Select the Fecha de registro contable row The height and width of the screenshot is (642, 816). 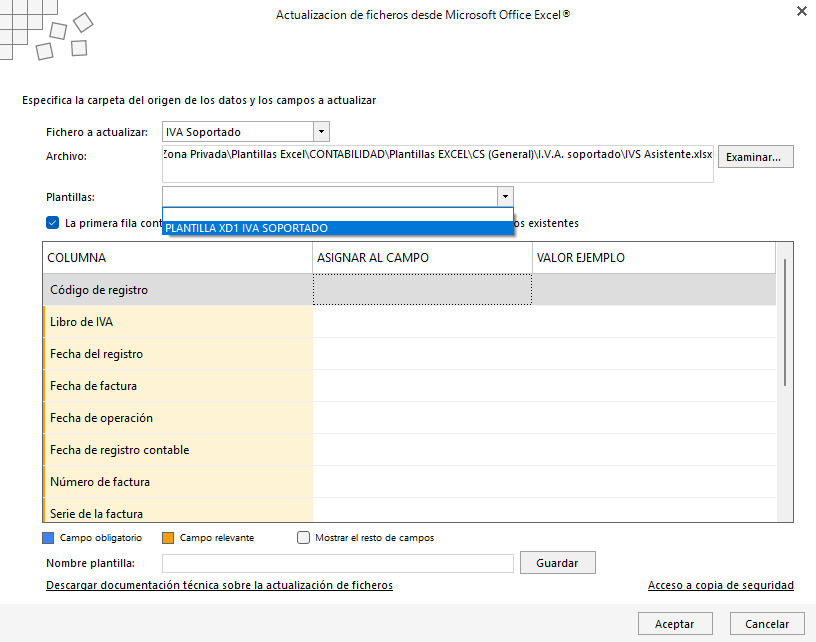click(x=409, y=450)
